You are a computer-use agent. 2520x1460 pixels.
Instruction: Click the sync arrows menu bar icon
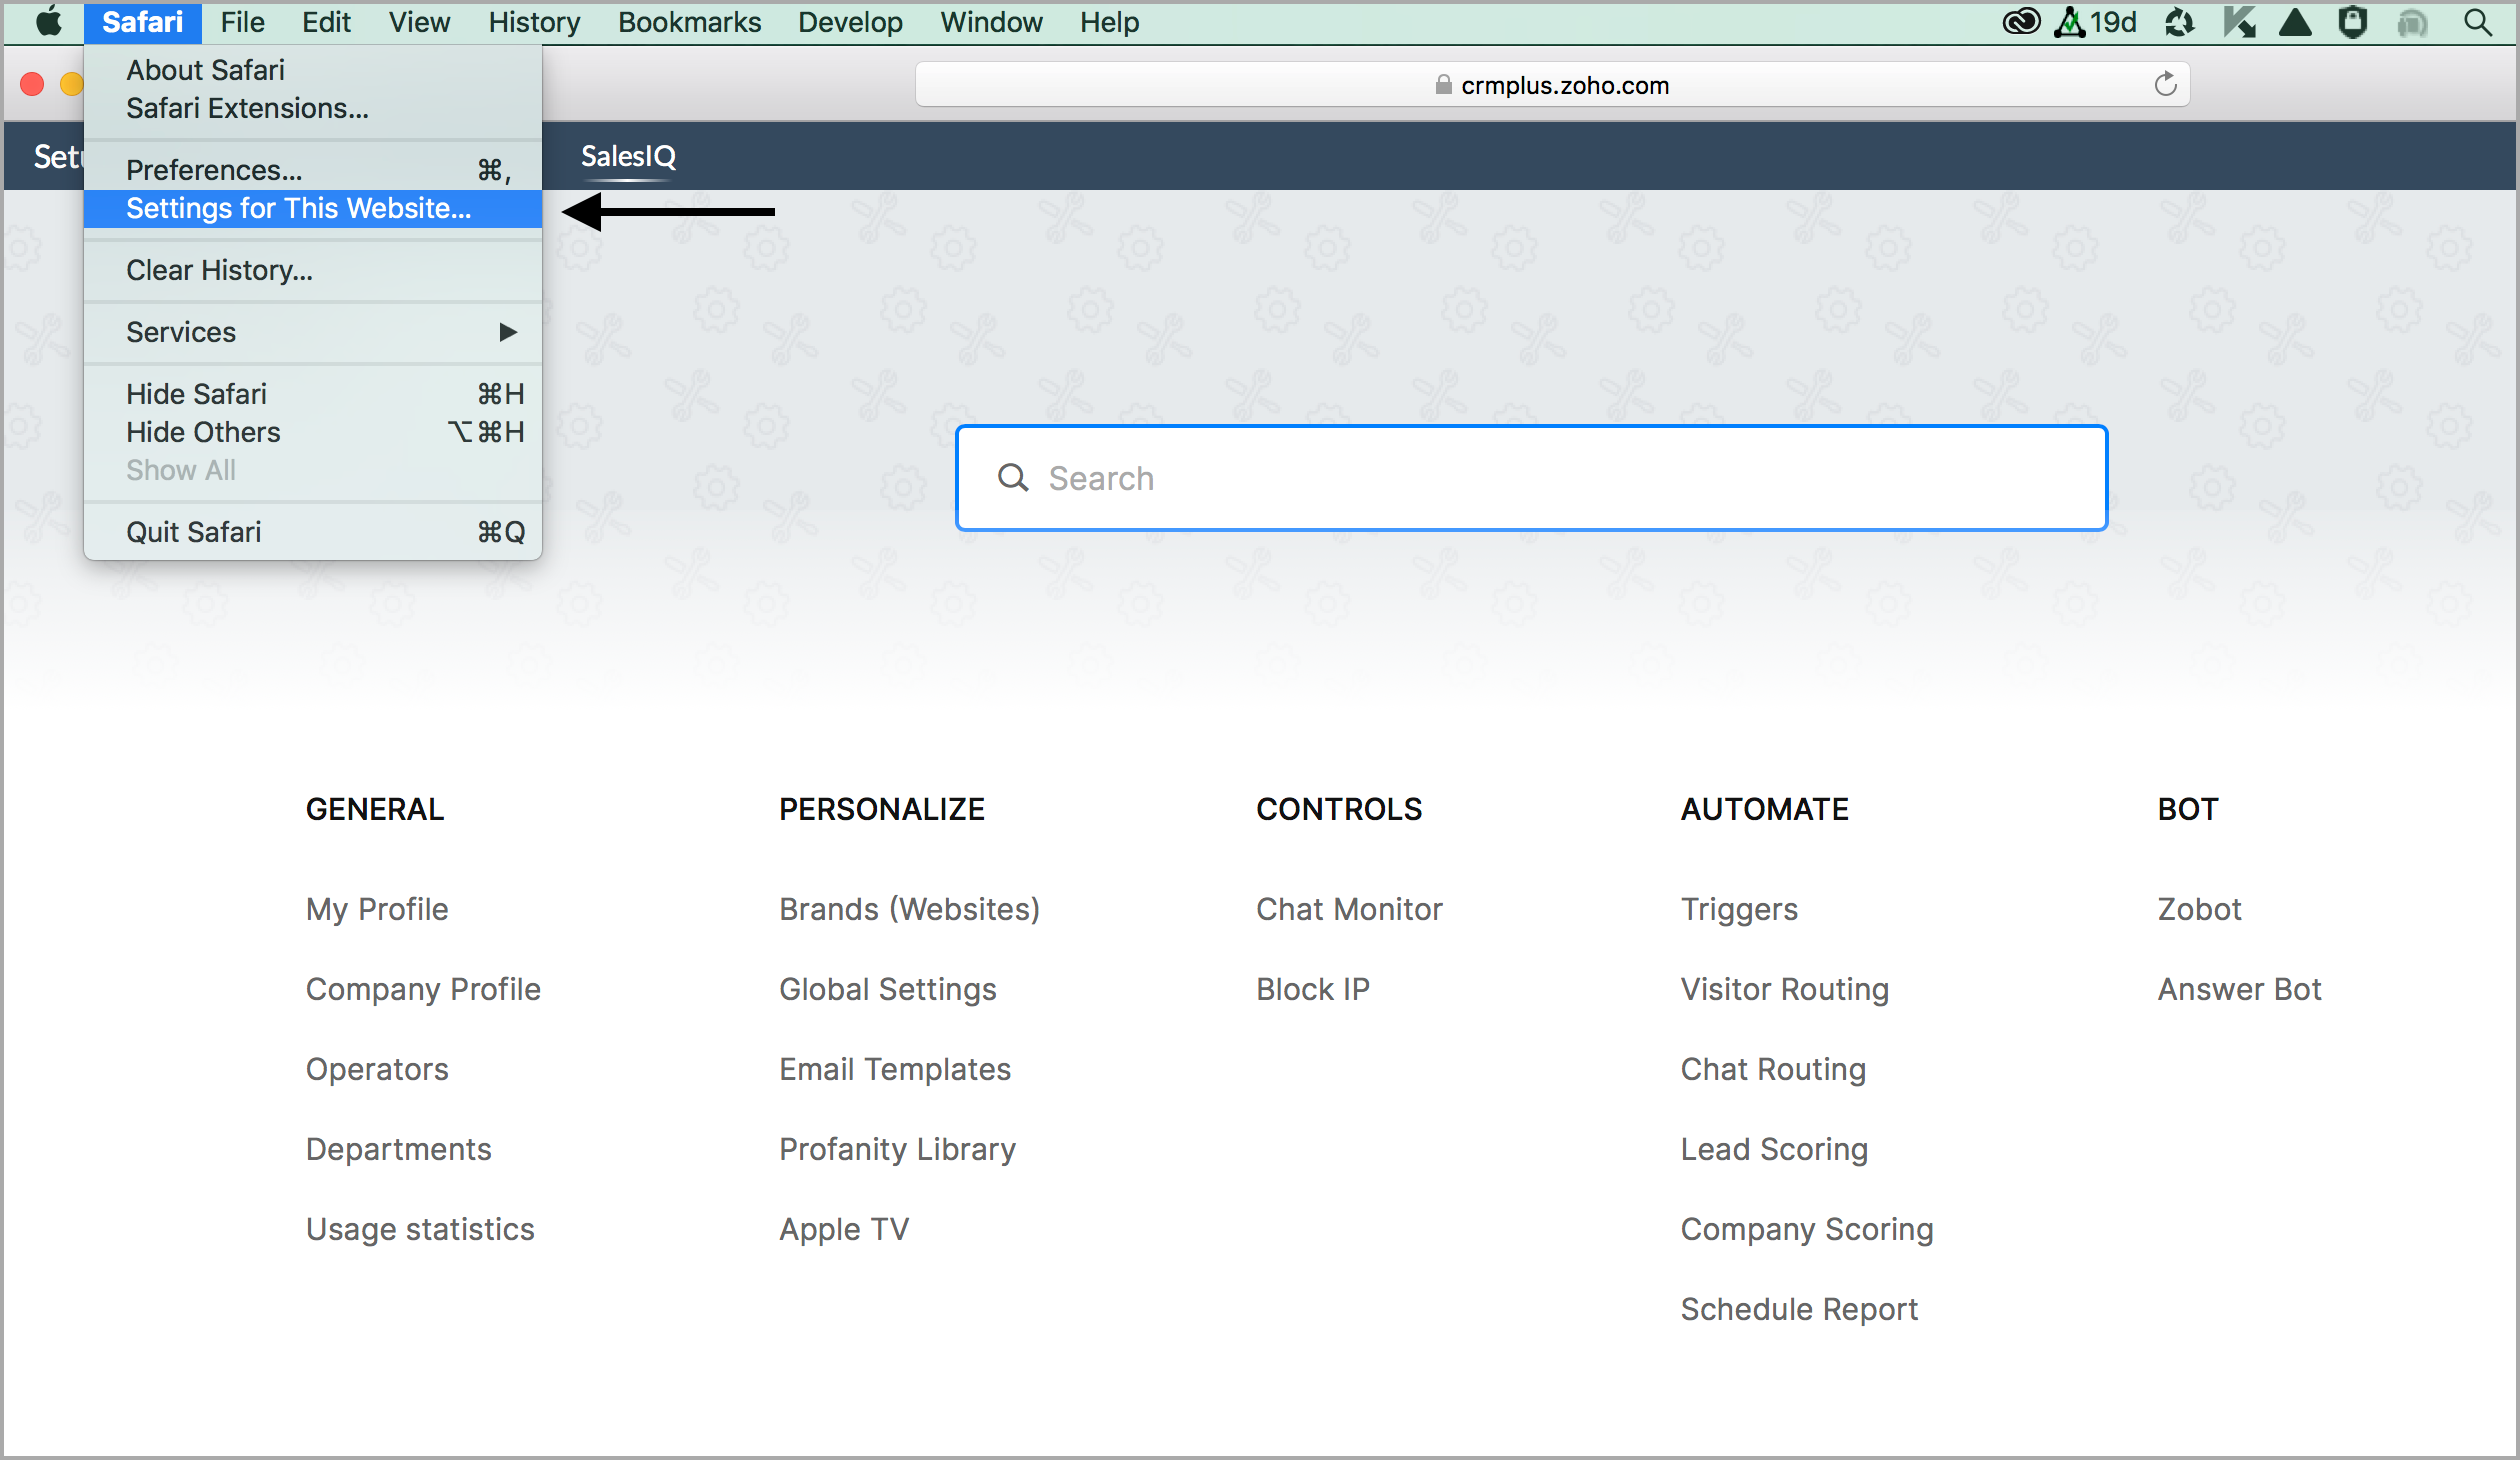2179,22
